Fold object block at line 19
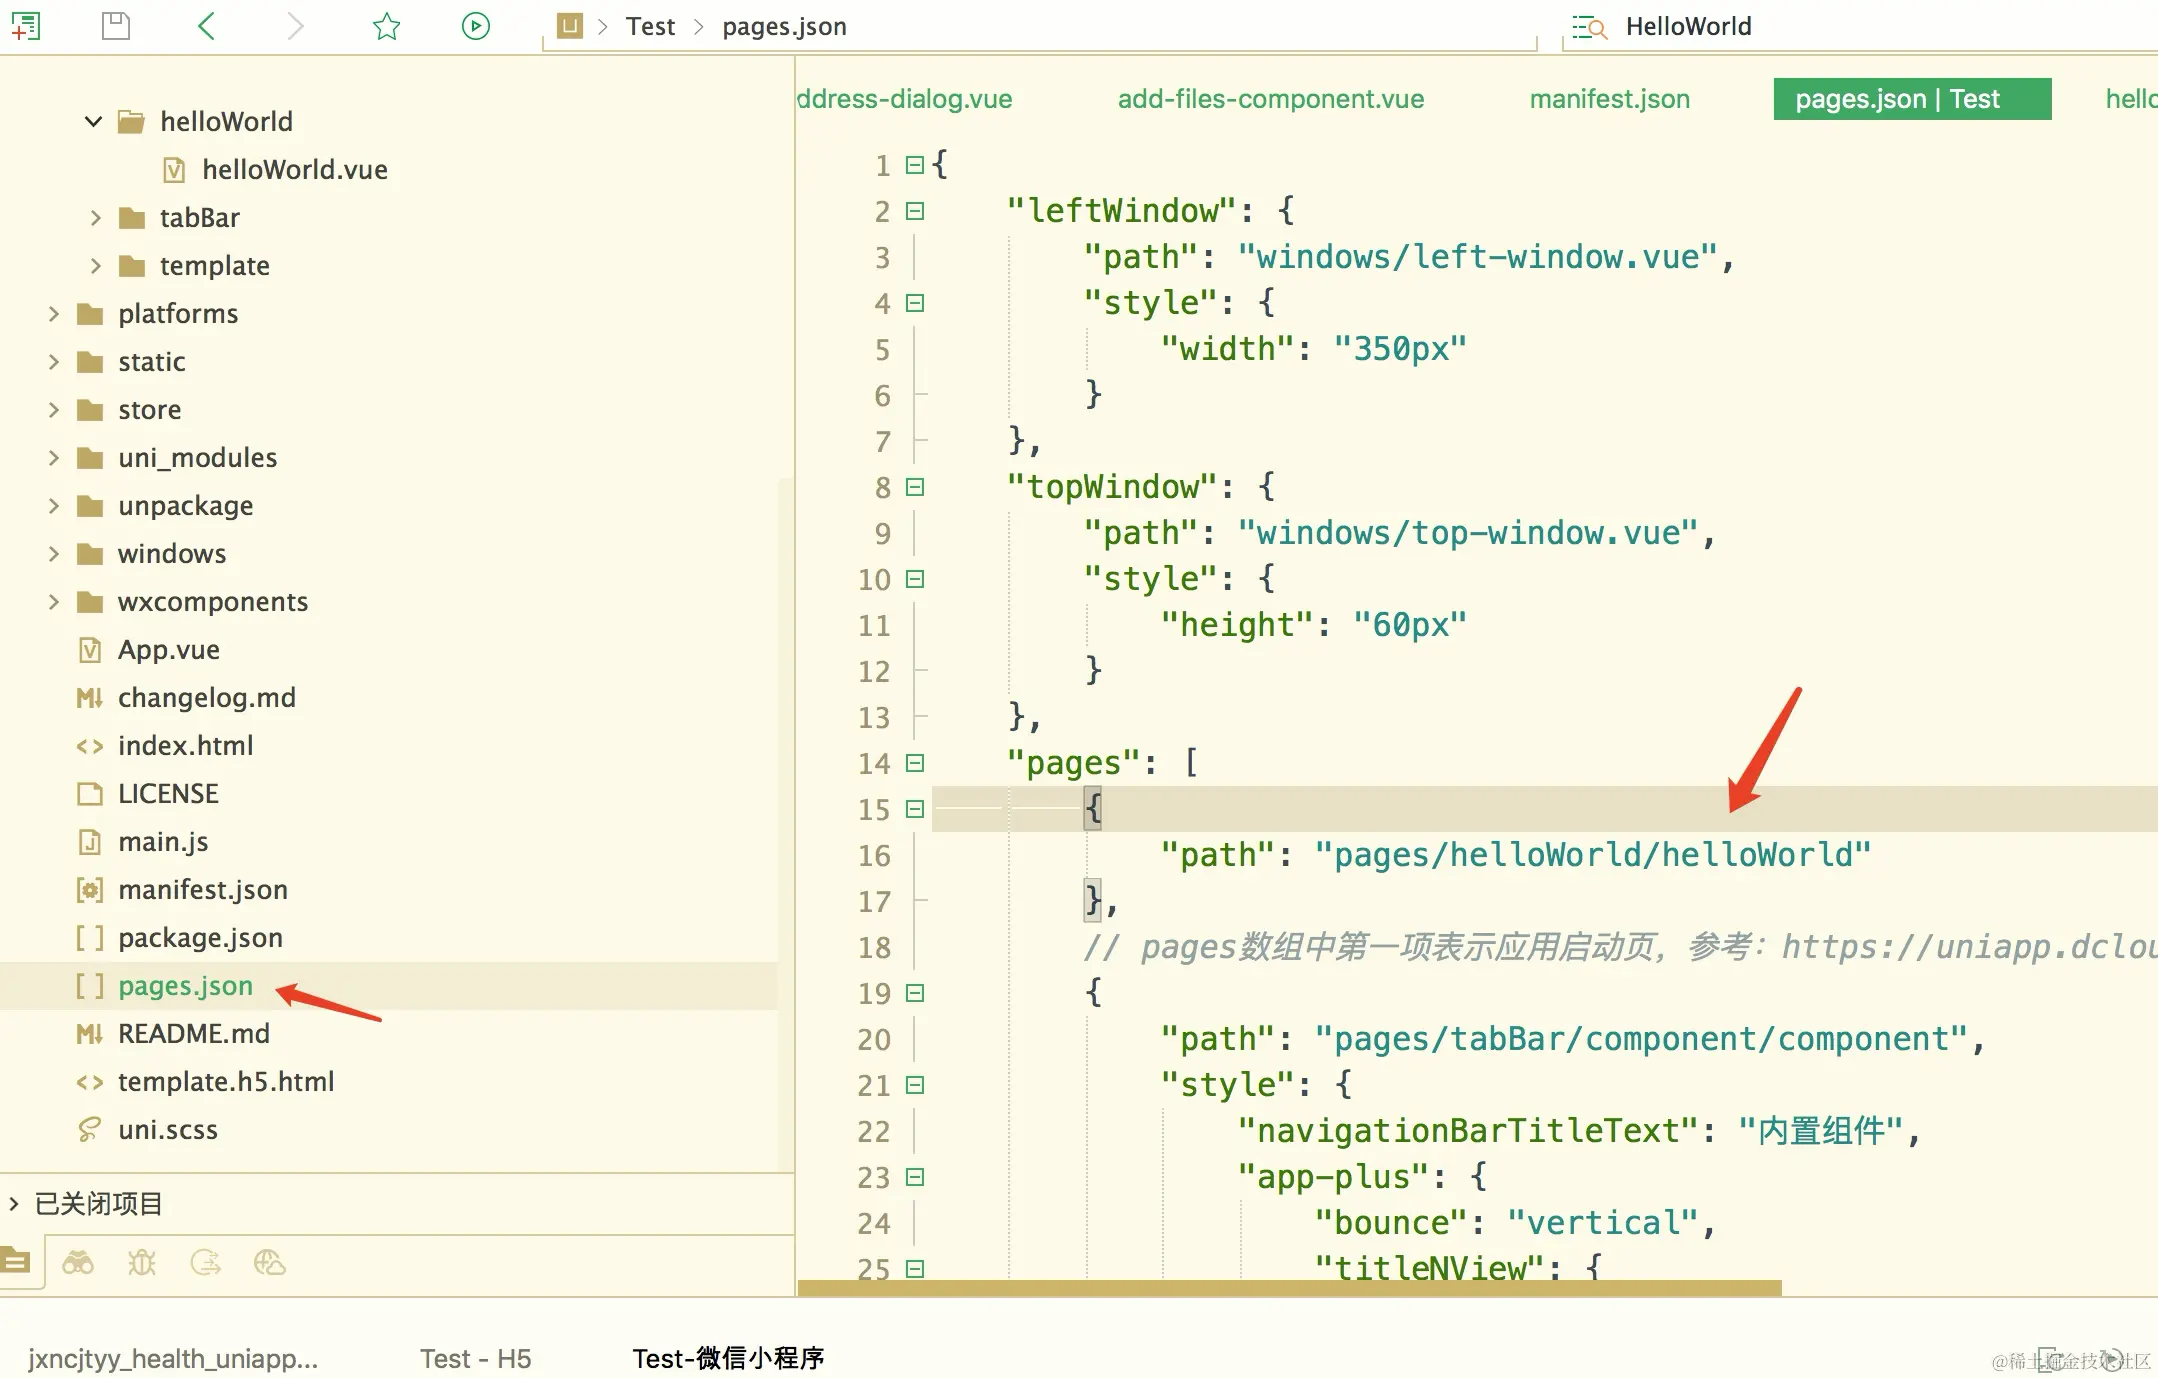2158x1378 pixels. (x=914, y=993)
